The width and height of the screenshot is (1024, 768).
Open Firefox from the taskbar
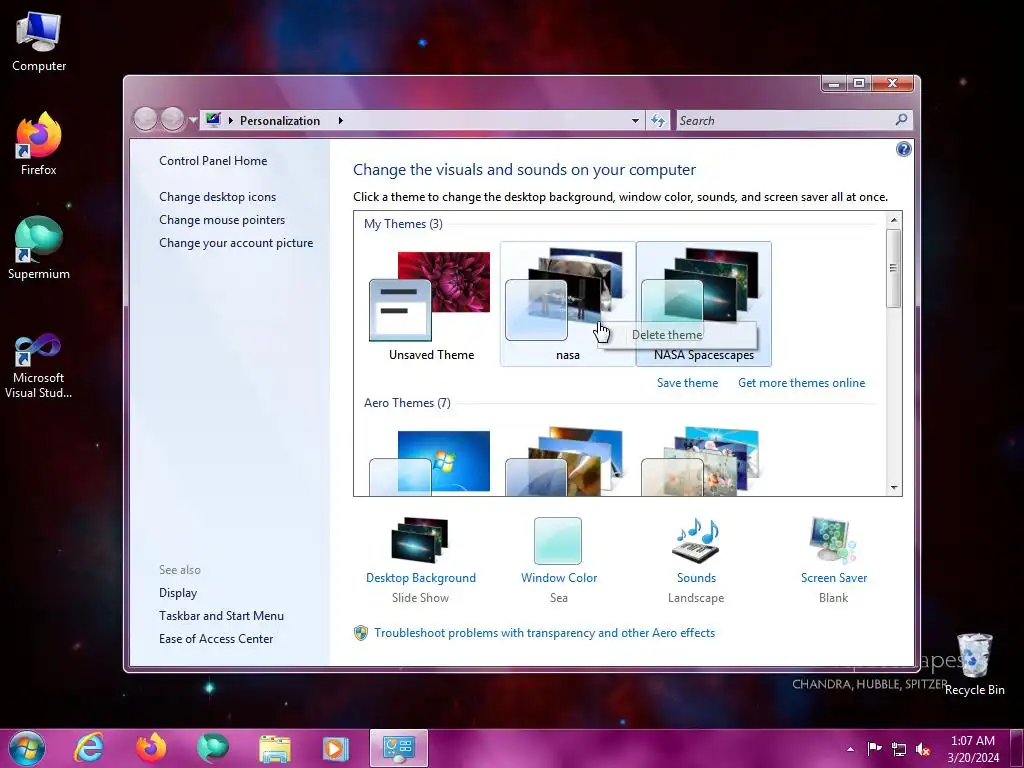coord(151,748)
